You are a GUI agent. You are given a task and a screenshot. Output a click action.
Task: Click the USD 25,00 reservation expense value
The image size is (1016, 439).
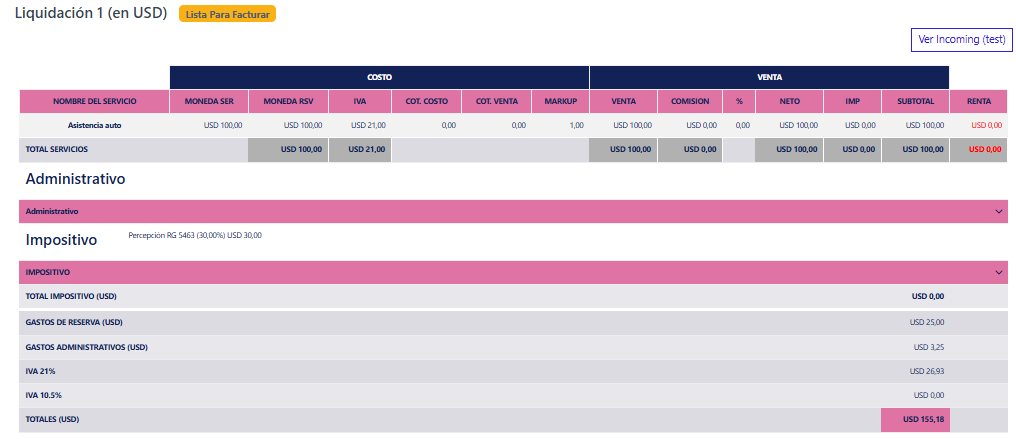[x=927, y=322]
